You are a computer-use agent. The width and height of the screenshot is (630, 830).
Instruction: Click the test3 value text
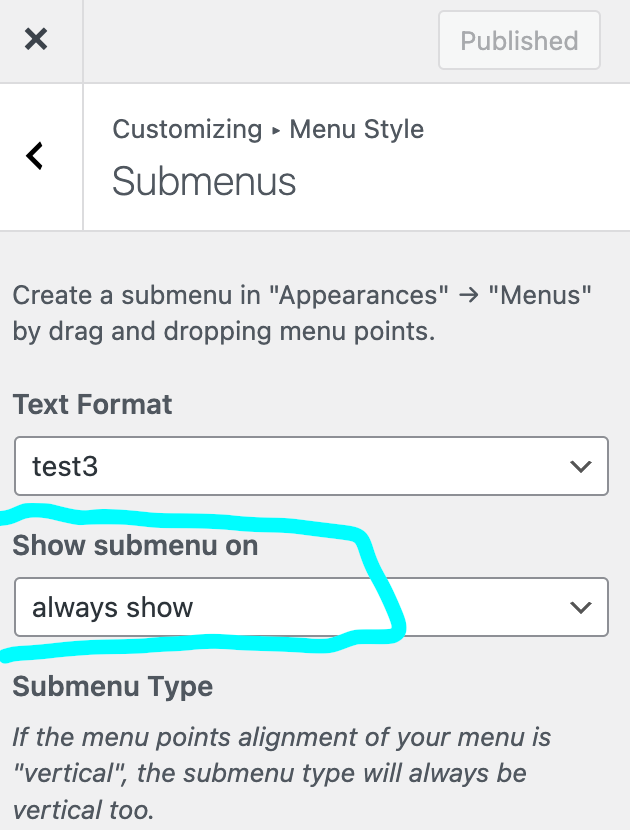[x=65, y=466]
